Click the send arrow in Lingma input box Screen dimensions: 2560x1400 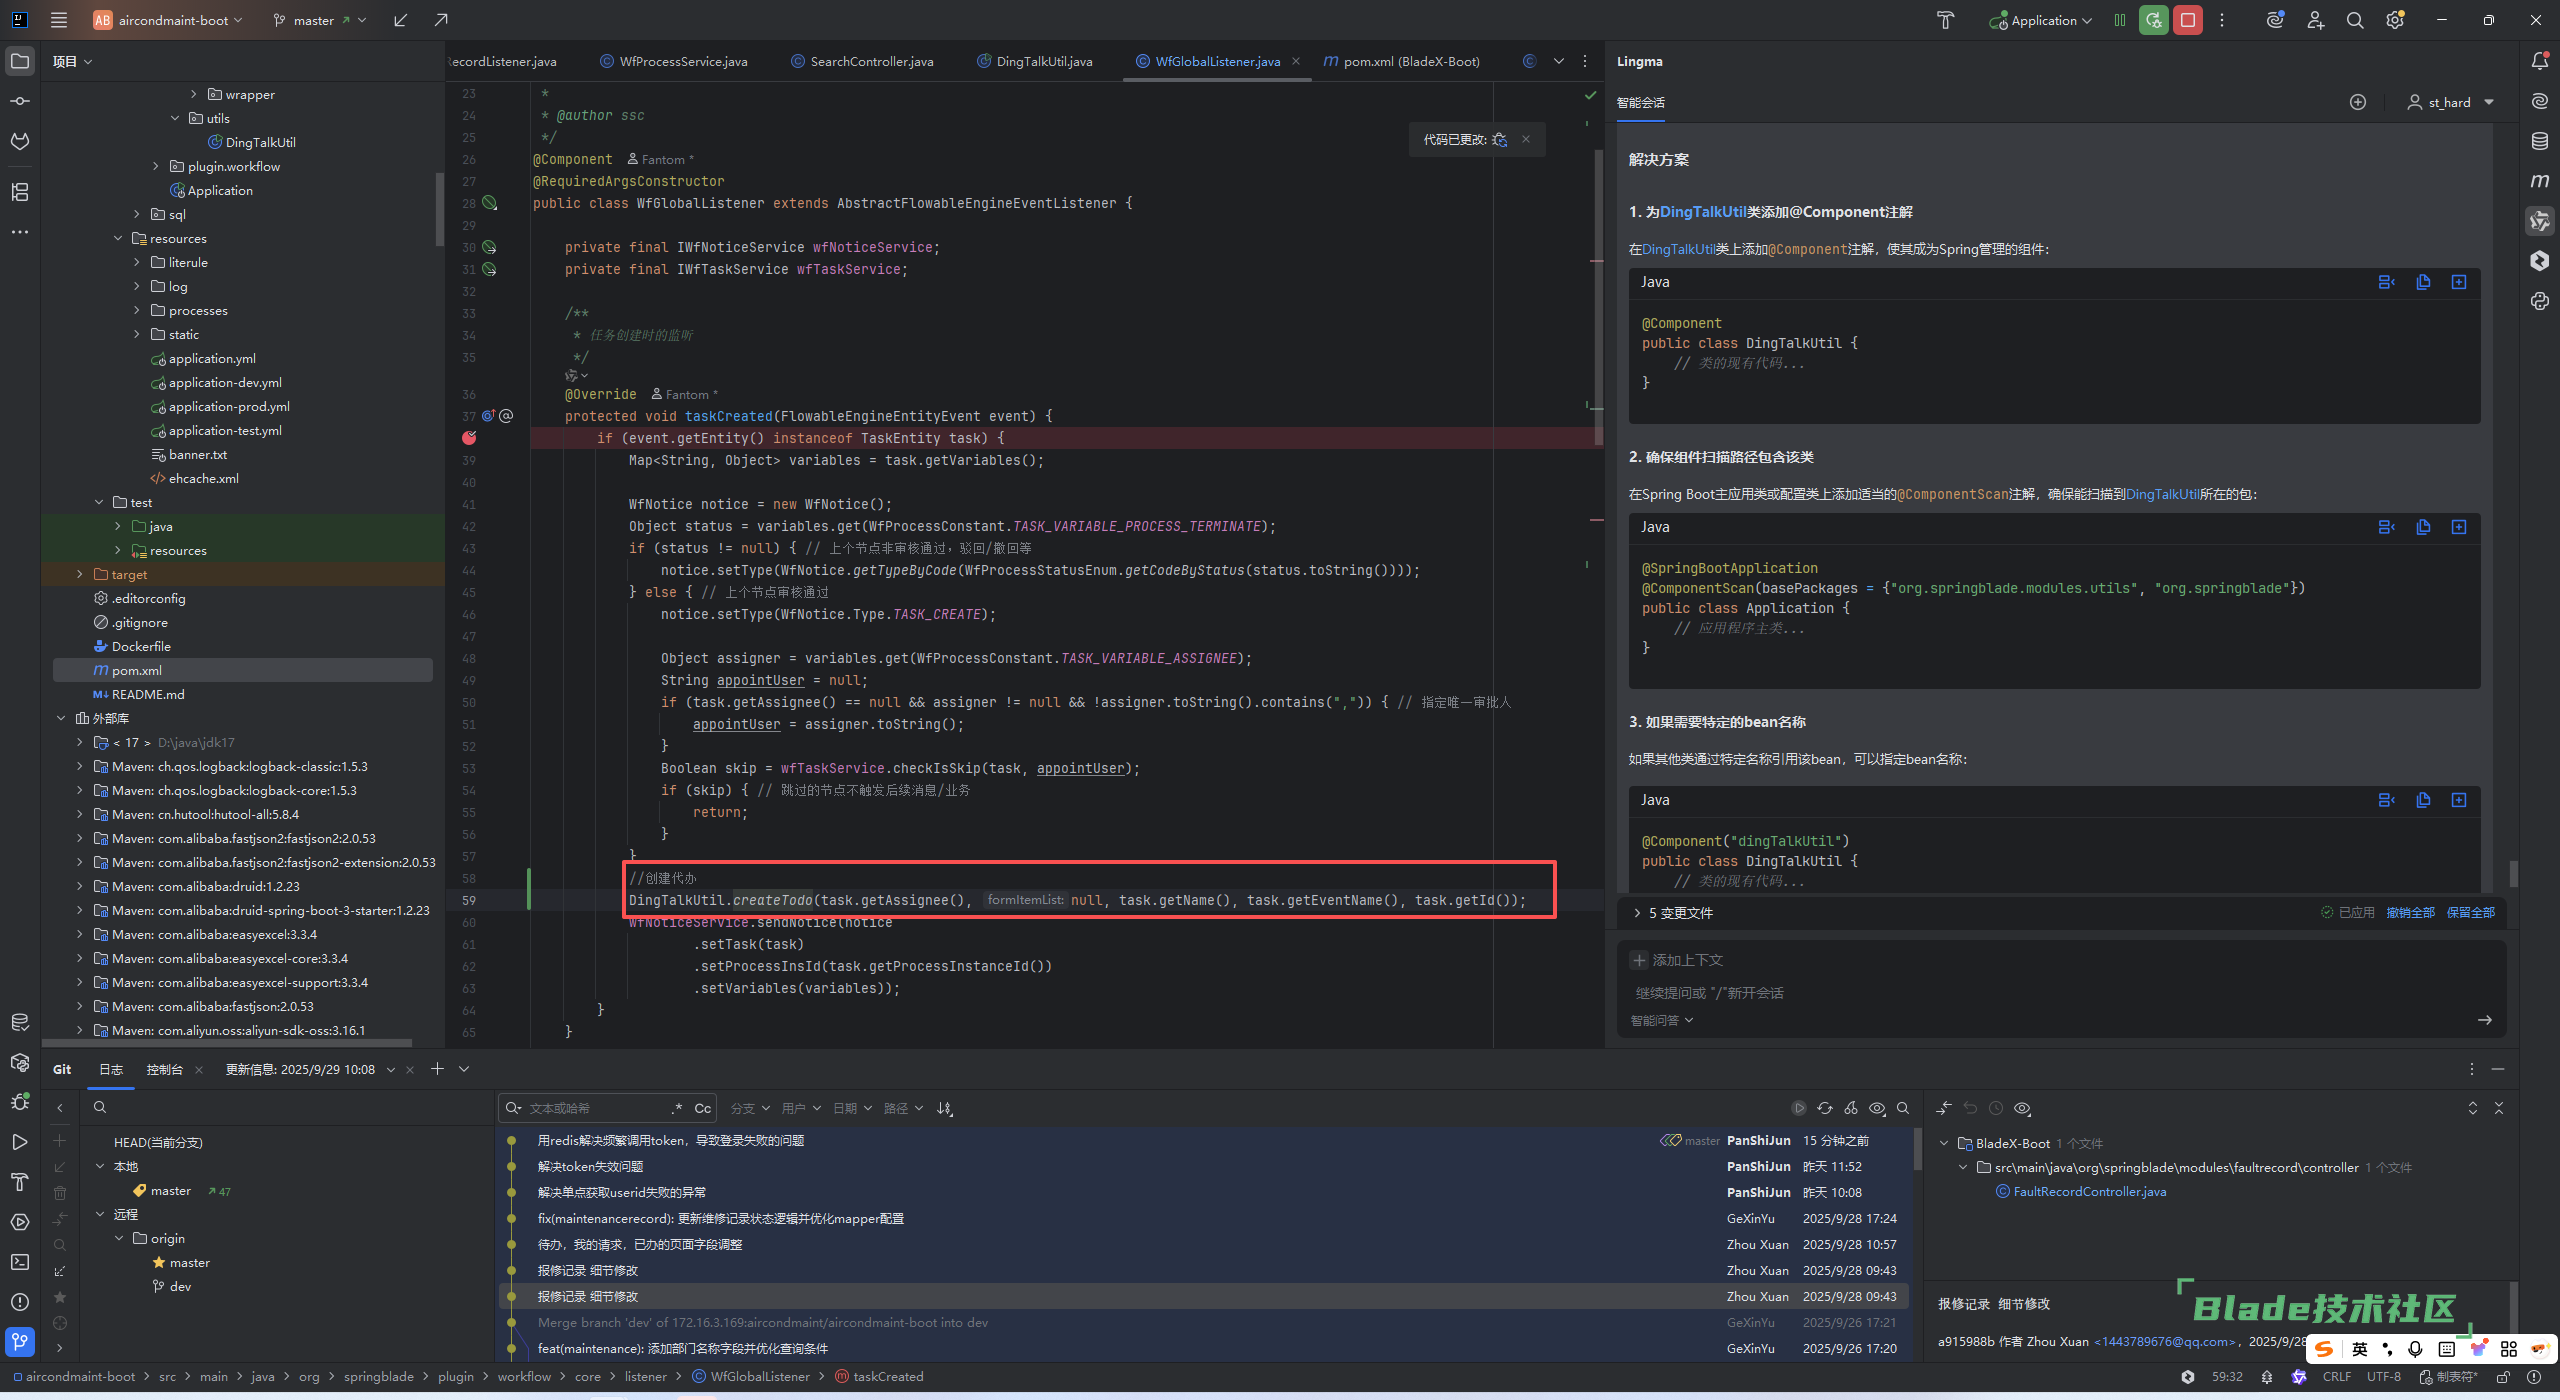(x=2485, y=1020)
